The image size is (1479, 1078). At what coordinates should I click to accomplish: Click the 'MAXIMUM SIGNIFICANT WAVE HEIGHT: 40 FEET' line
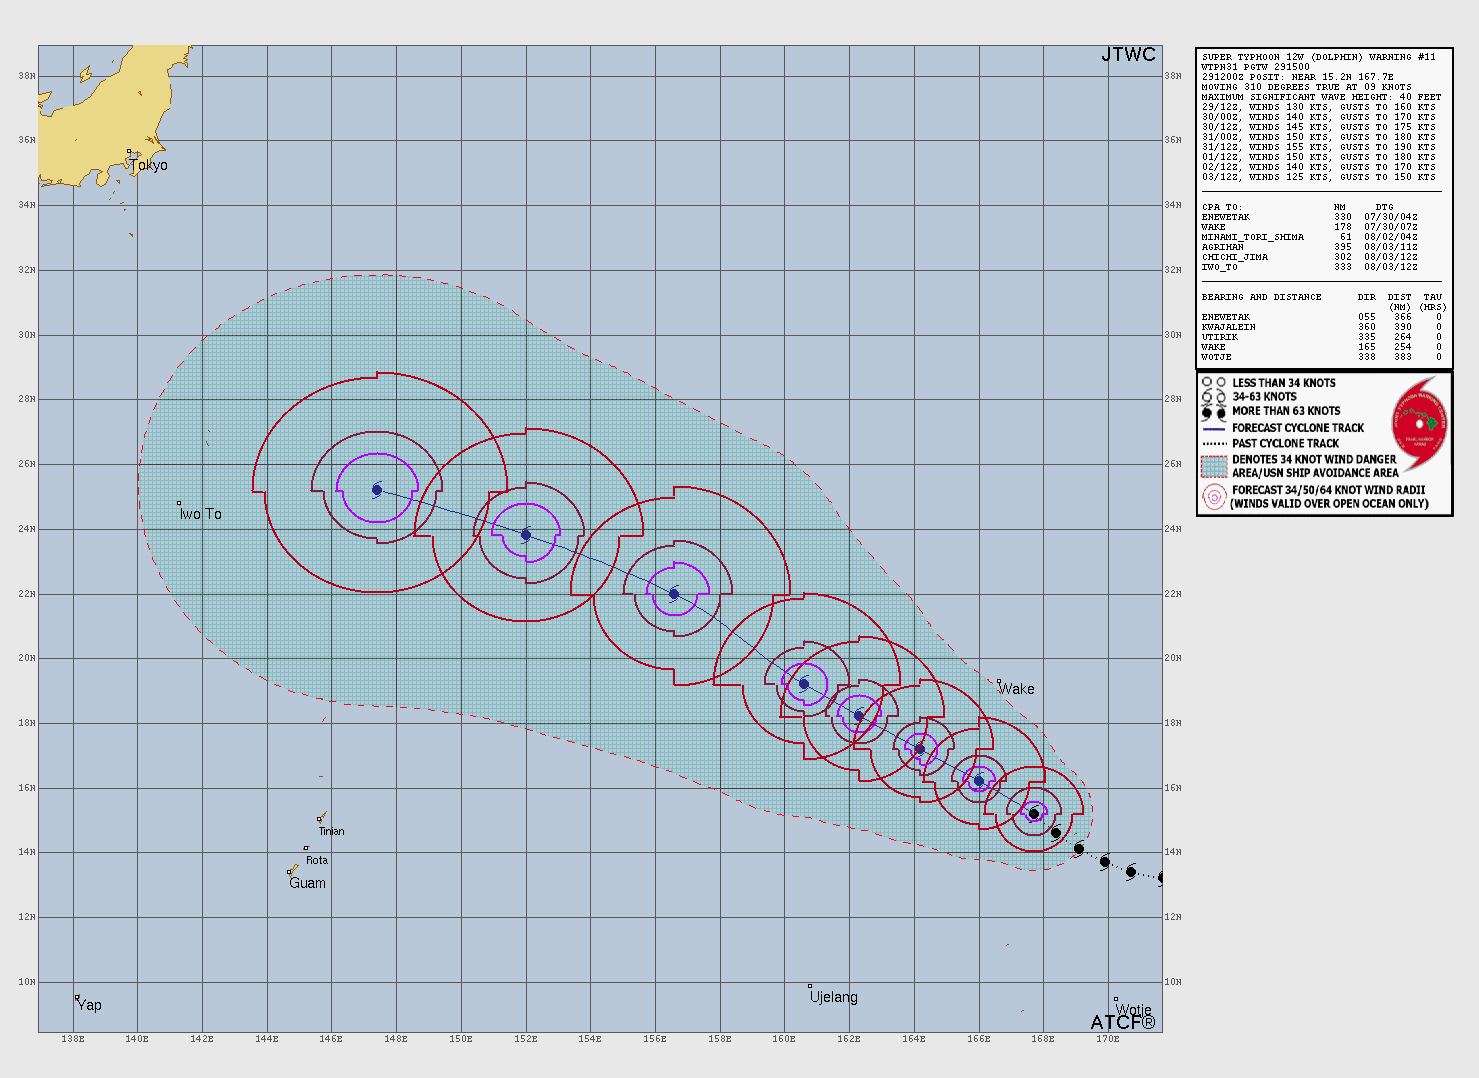click(x=1321, y=97)
